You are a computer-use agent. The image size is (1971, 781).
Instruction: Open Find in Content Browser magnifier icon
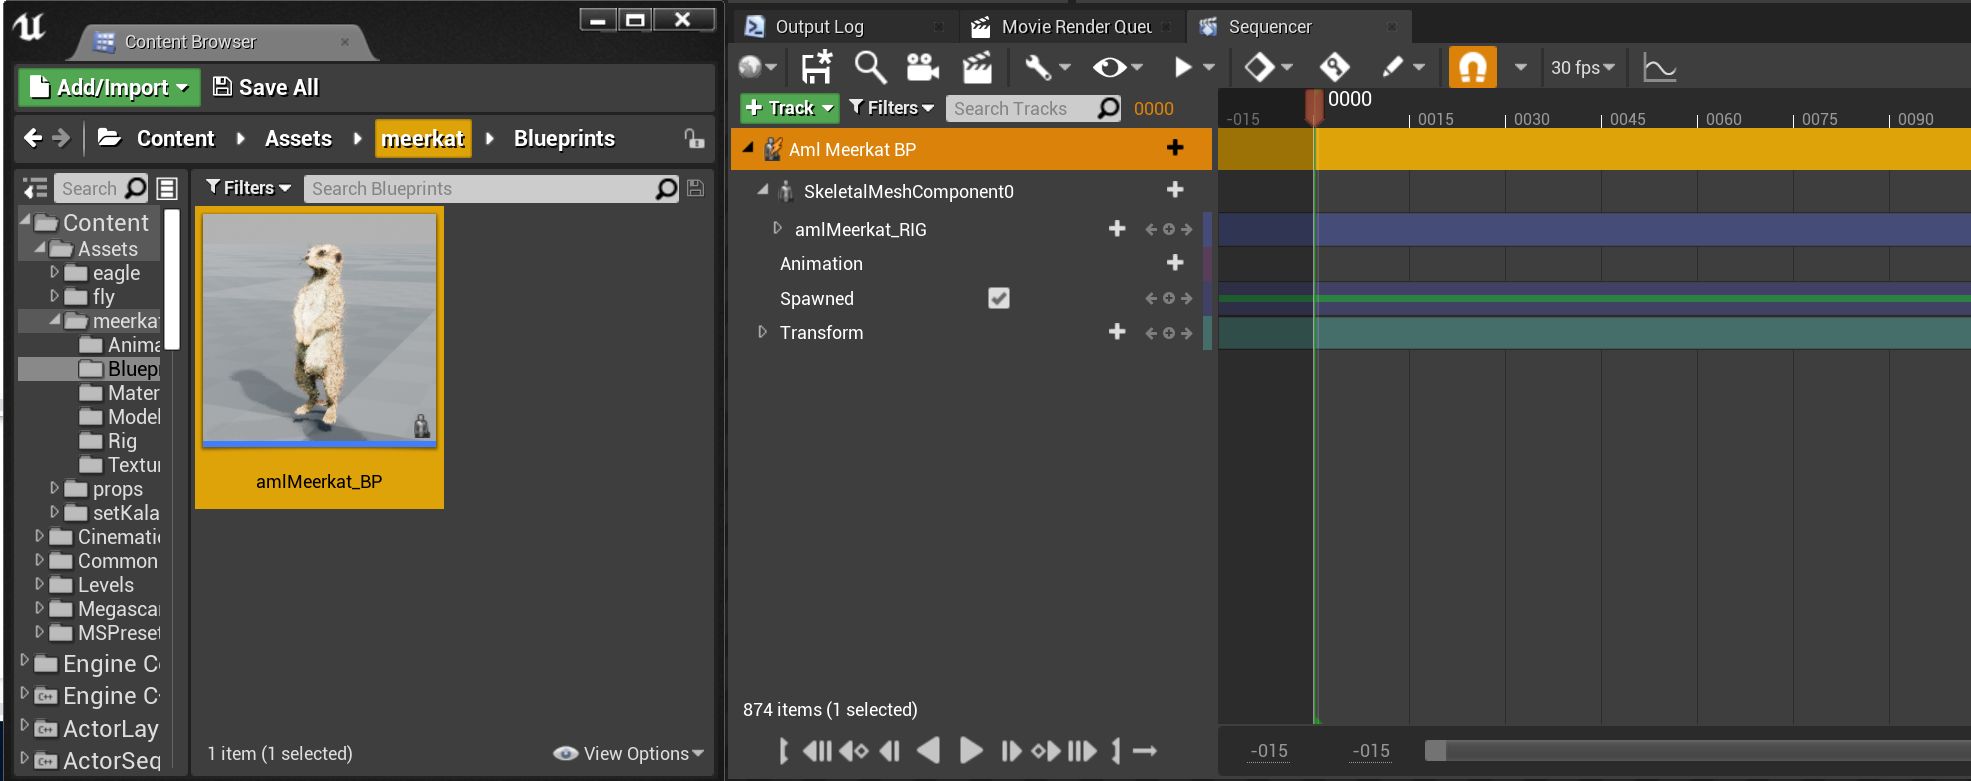point(870,67)
